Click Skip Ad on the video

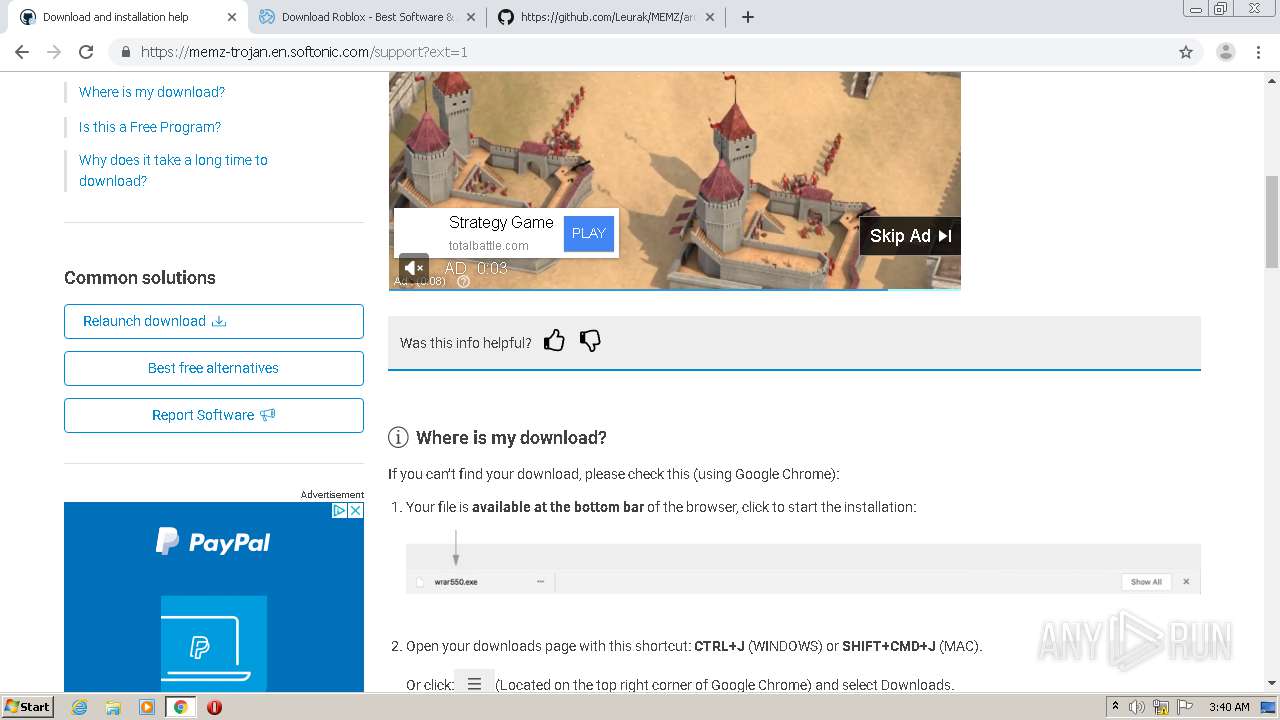click(910, 236)
